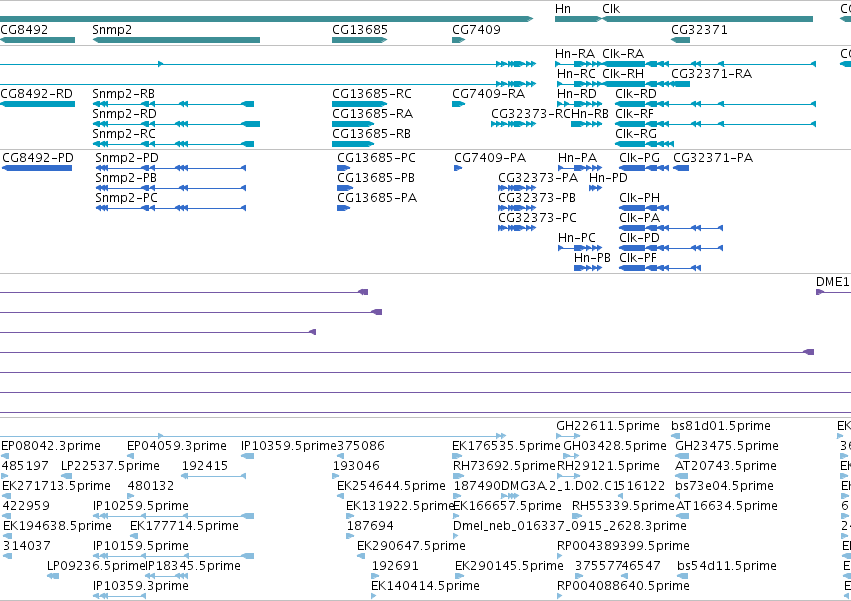
Task: Click protein CG13685-PB
Action: coord(376,178)
